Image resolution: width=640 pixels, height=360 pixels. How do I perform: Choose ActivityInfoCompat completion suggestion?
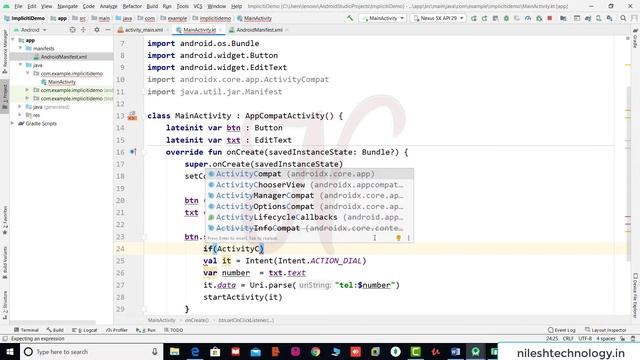coord(309,228)
